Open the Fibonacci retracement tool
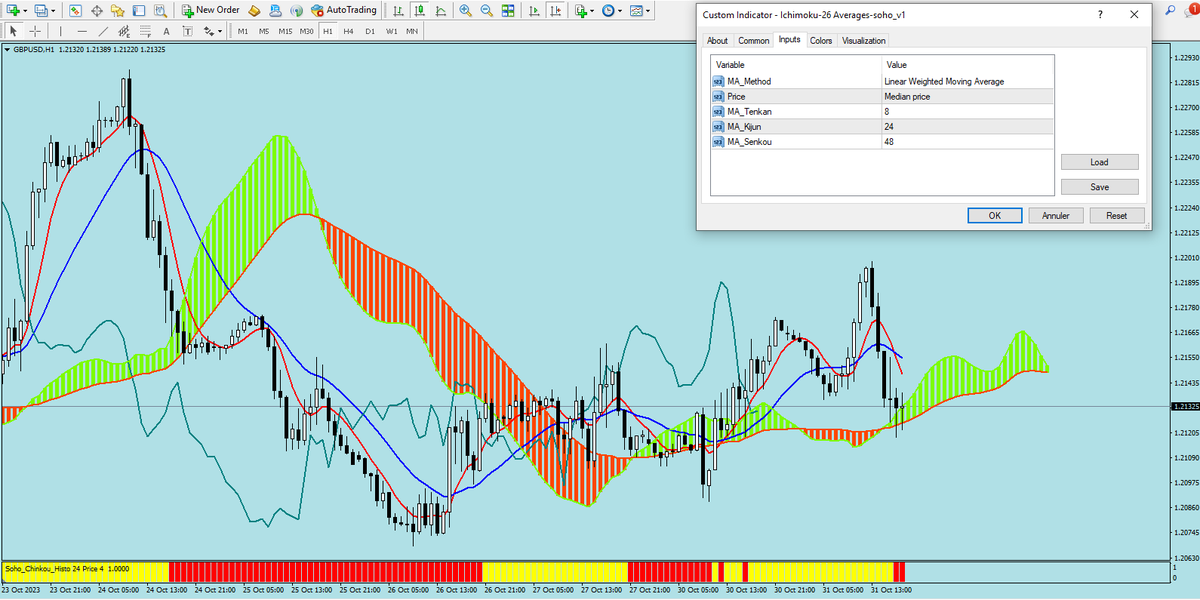 (x=146, y=31)
